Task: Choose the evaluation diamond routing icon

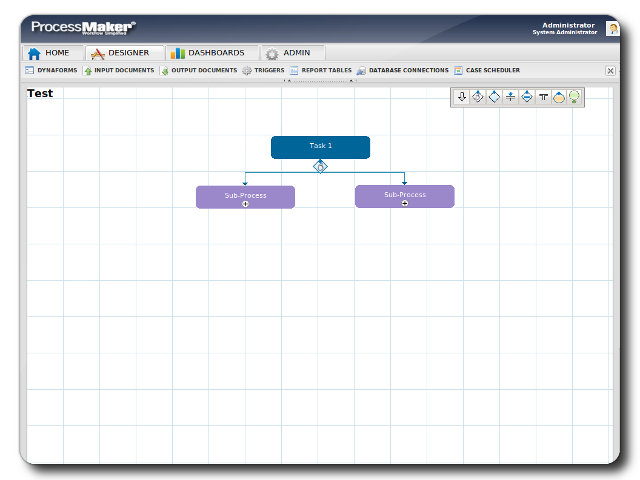Action: (494, 97)
